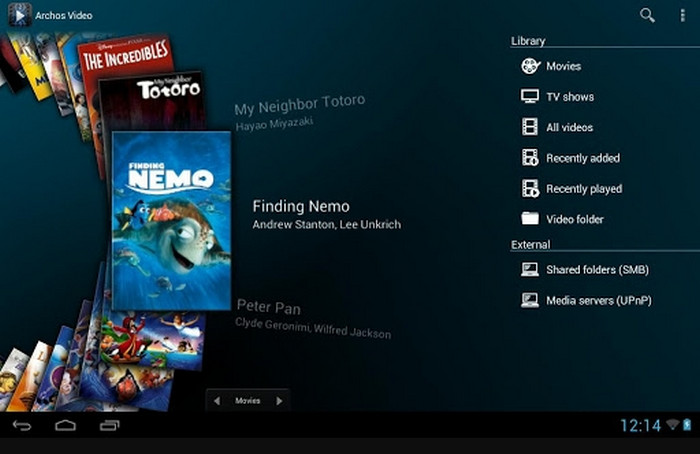Click the Movies label between arrows

coord(248,401)
